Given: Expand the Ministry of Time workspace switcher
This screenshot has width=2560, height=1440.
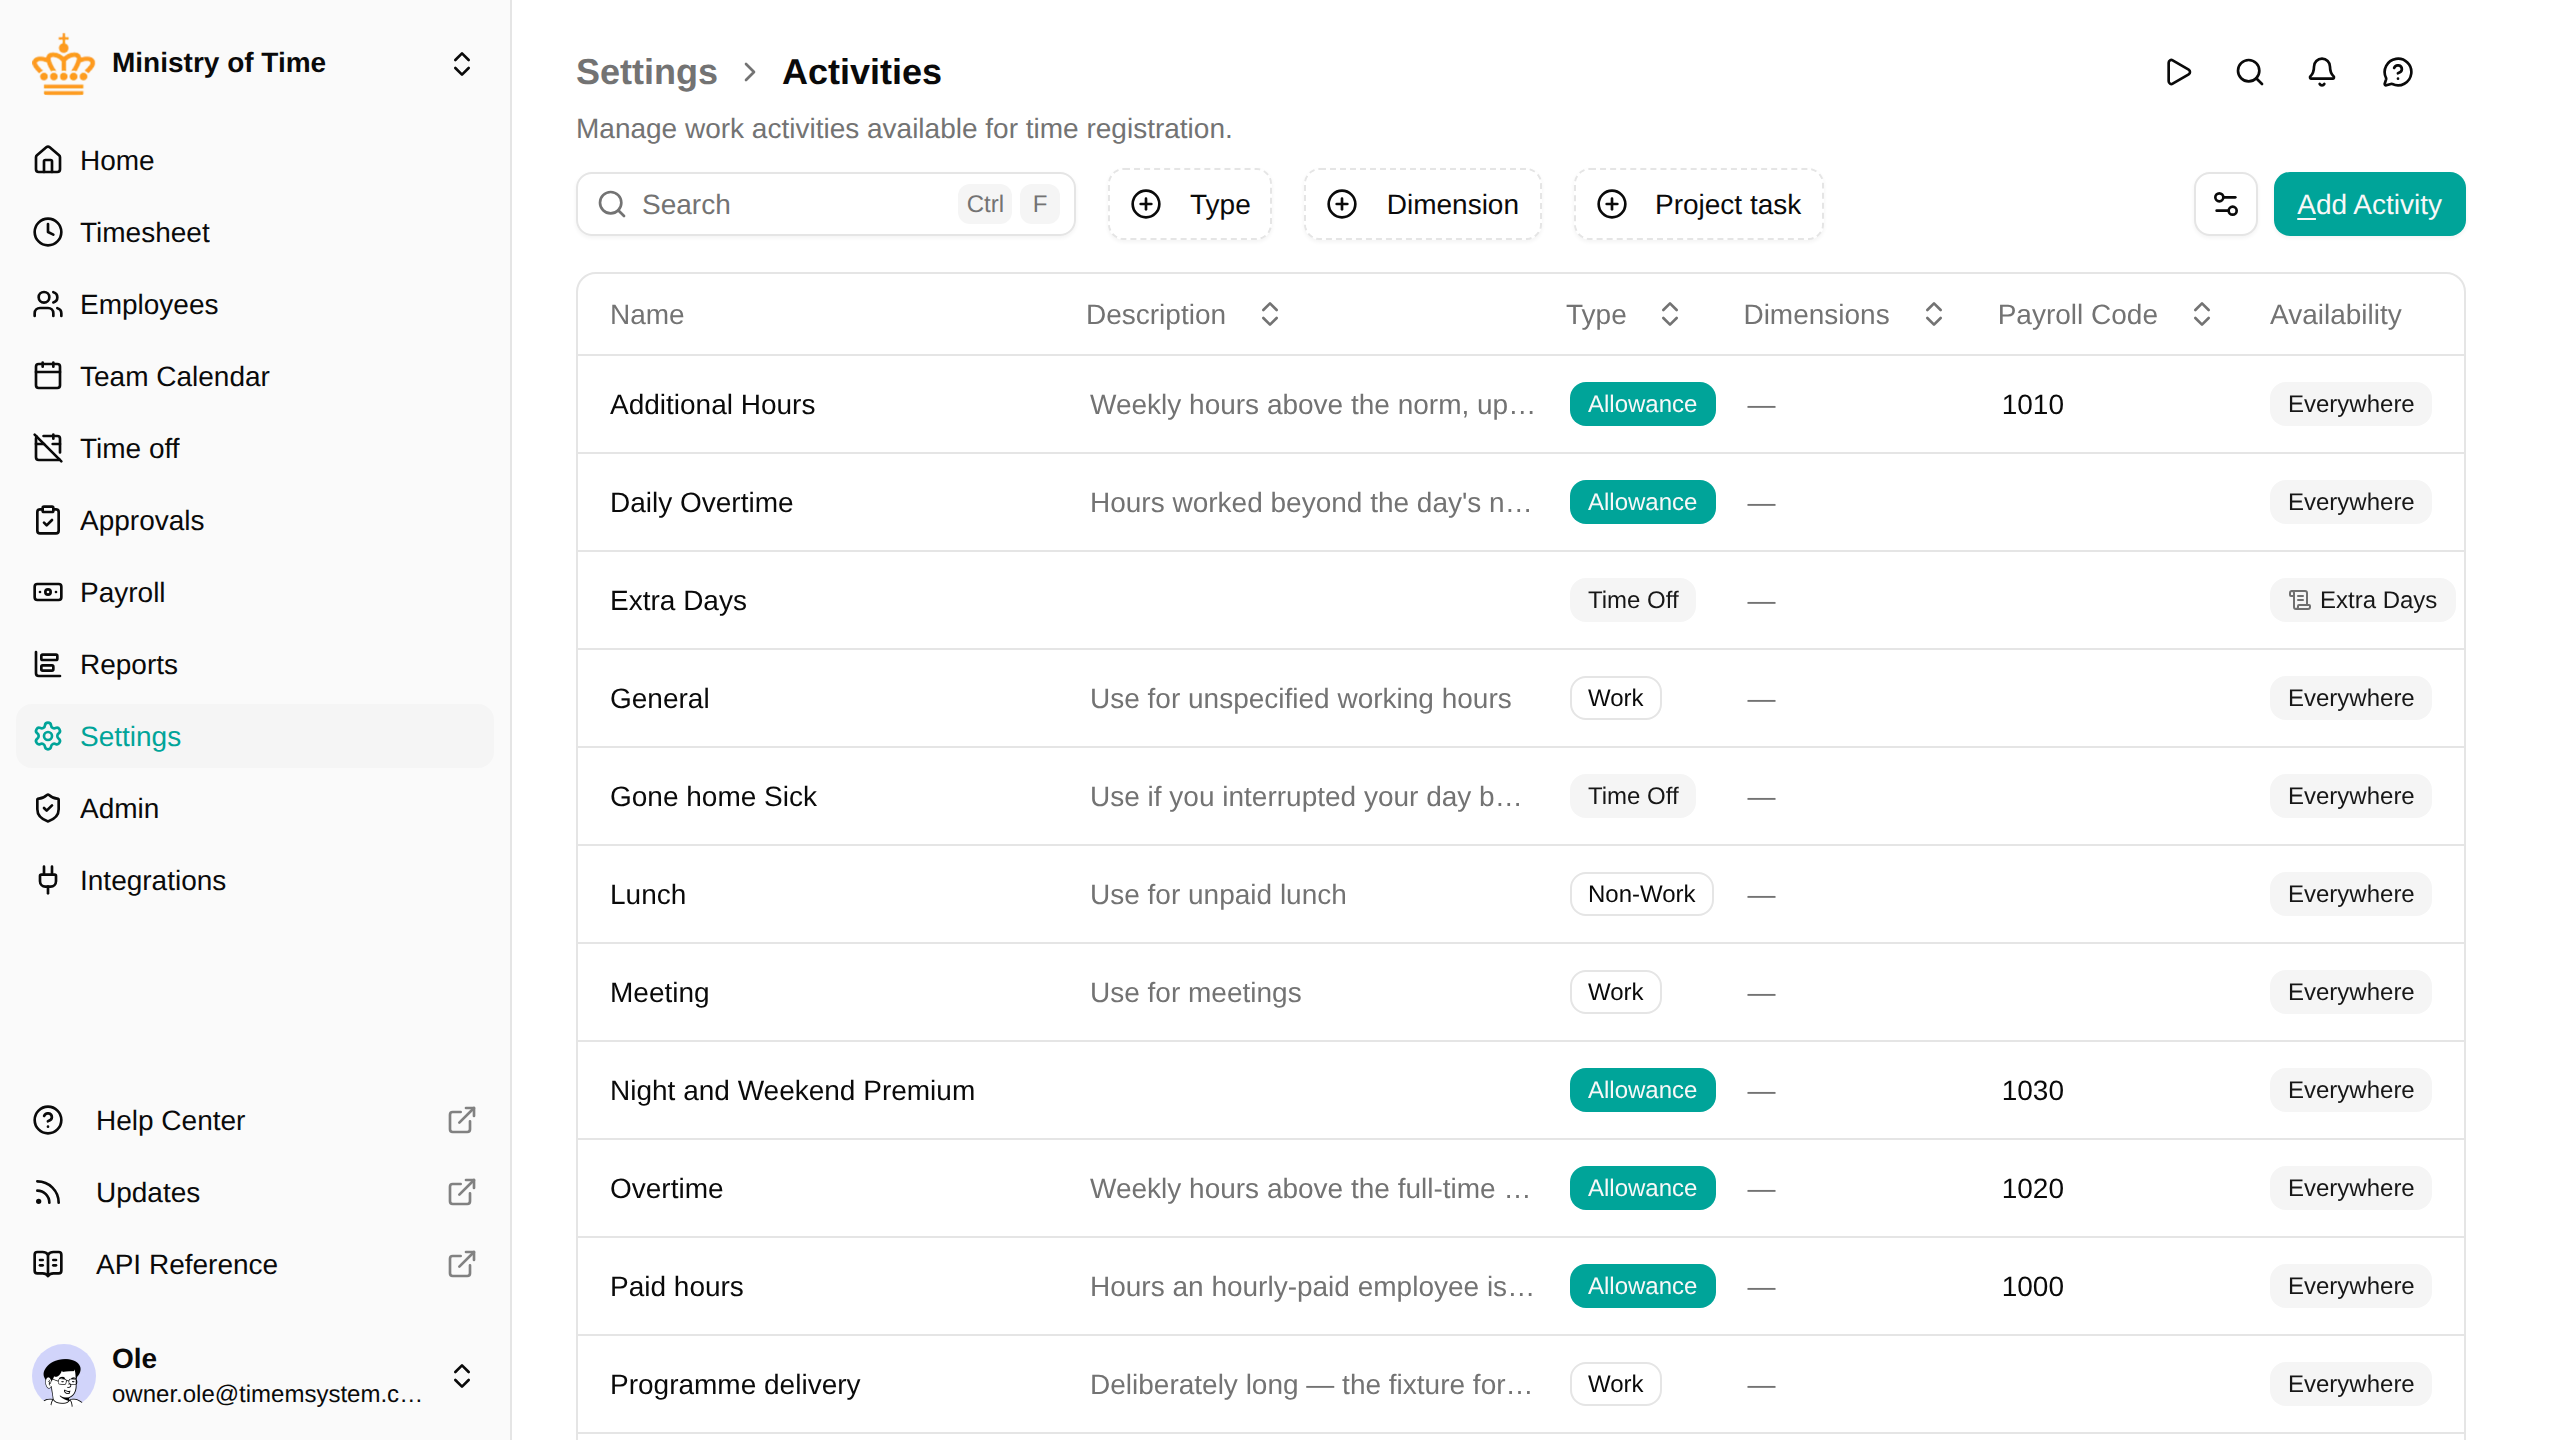Looking at the screenshot, I should point(461,64).
